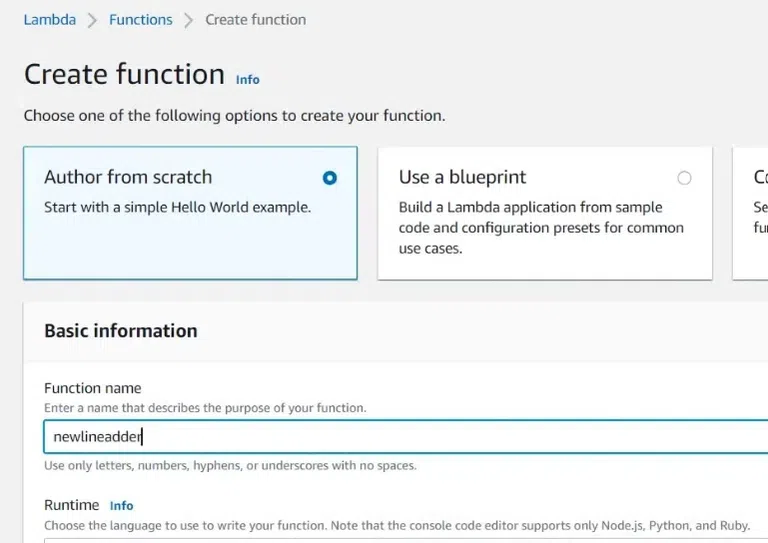Select the Use a blueprint radio button
Viewport: 768px width, 543px height.
(x=684, y=178)
